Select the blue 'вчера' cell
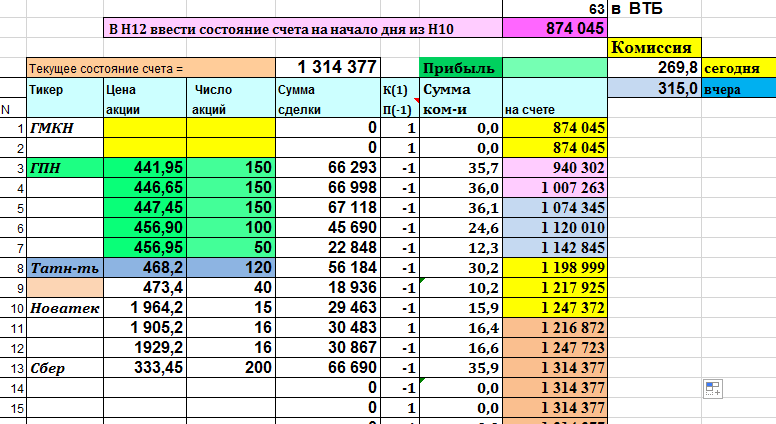This screenshot has width=776, height=424. (x=739, y=88)
